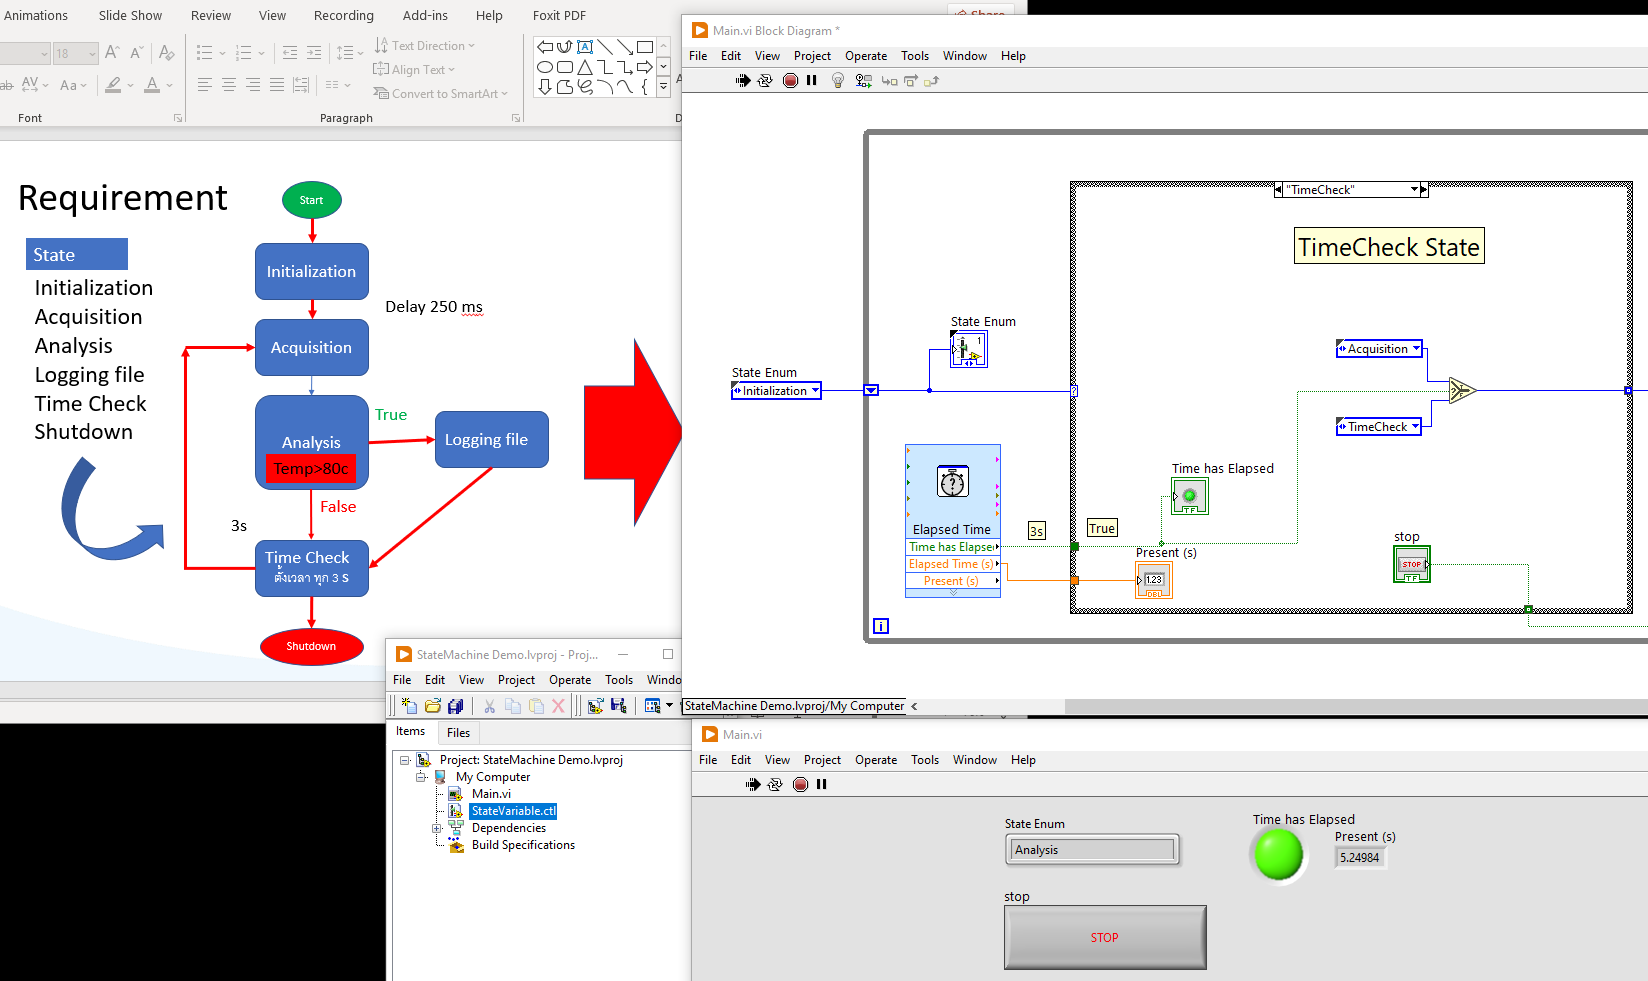
Task: Click Delete X icon in project toolbar
Action: [x=559, y=706]
